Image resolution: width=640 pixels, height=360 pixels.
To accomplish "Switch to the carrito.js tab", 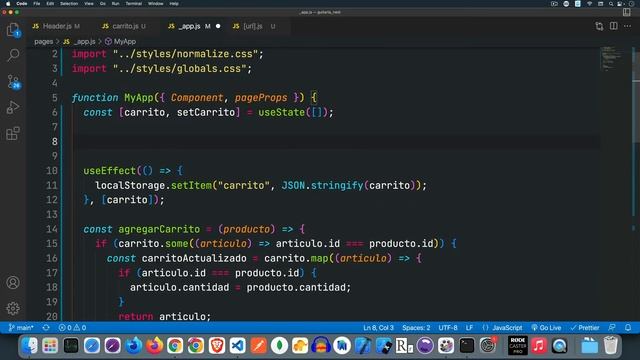I will (124, 26).
